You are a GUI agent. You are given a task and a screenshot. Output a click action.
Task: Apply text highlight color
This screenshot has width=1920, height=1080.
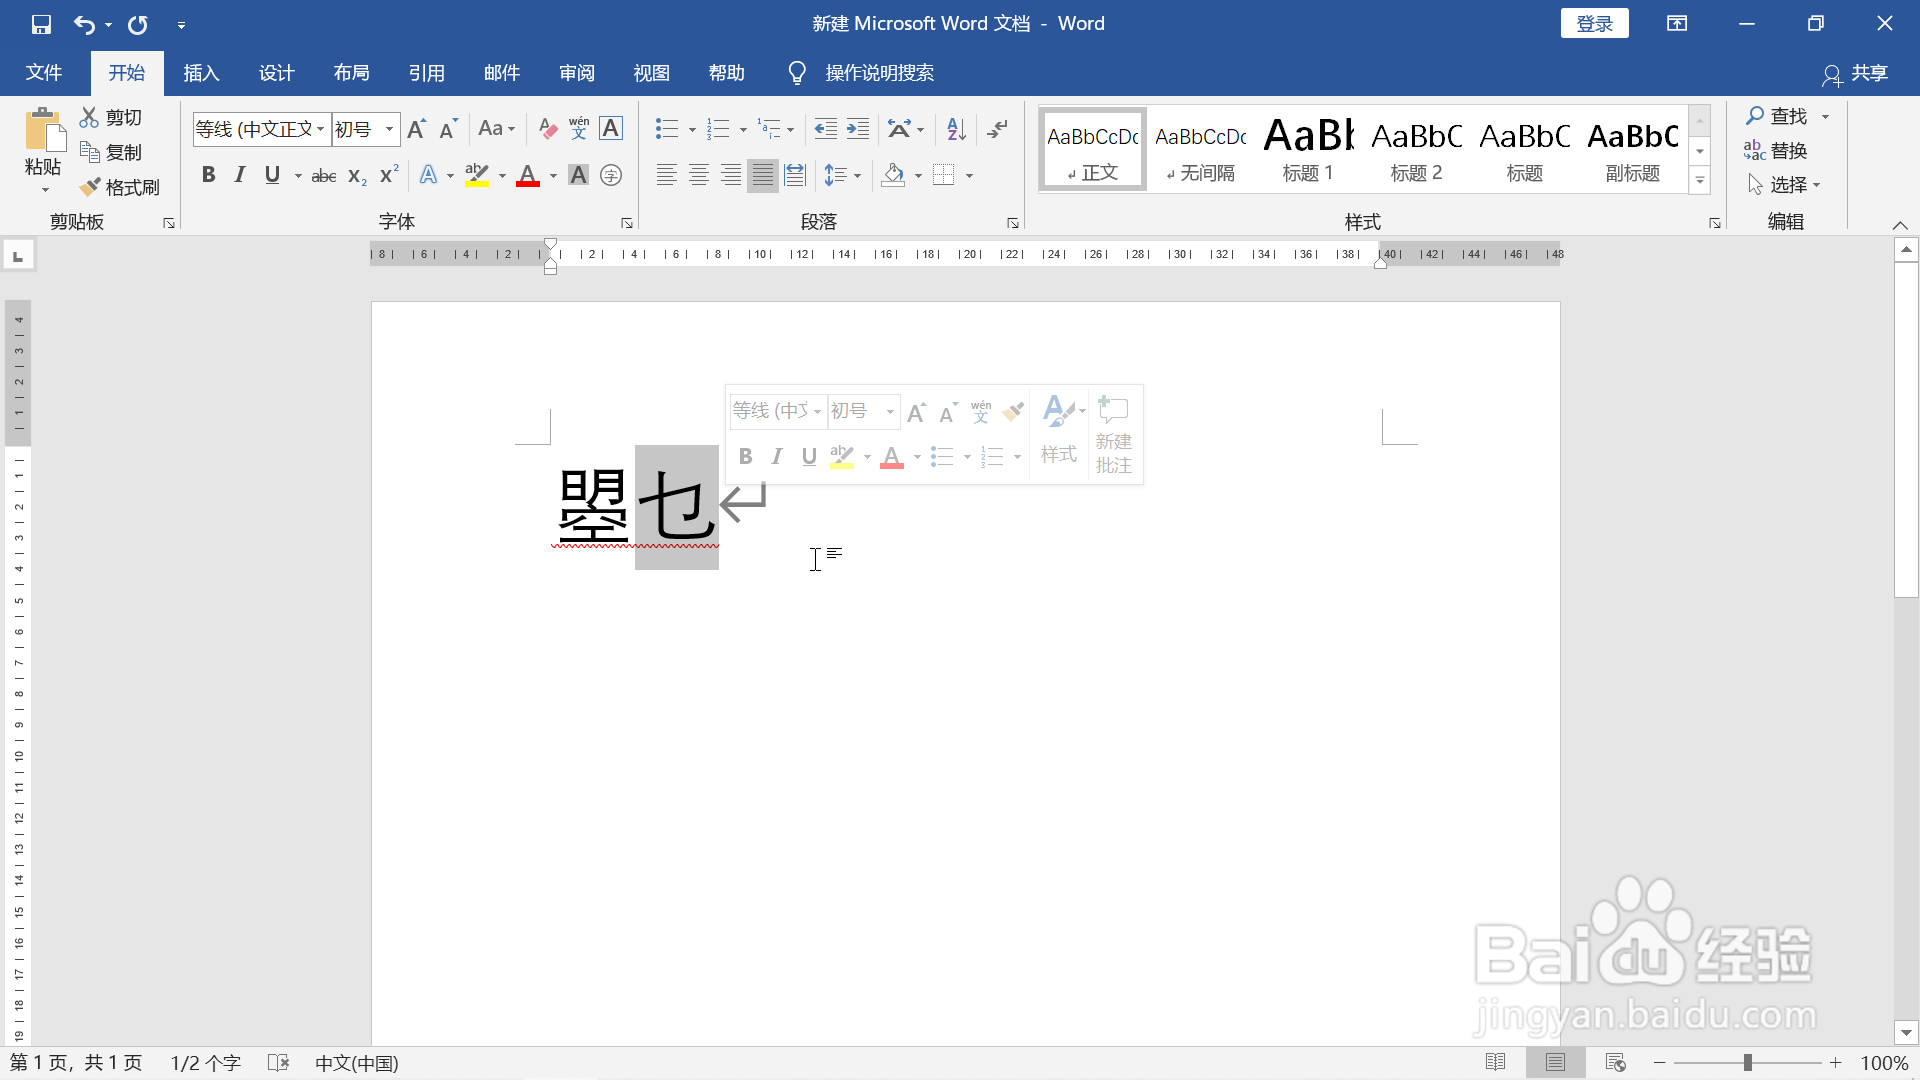pyautogui.click(x=478, y=175)
